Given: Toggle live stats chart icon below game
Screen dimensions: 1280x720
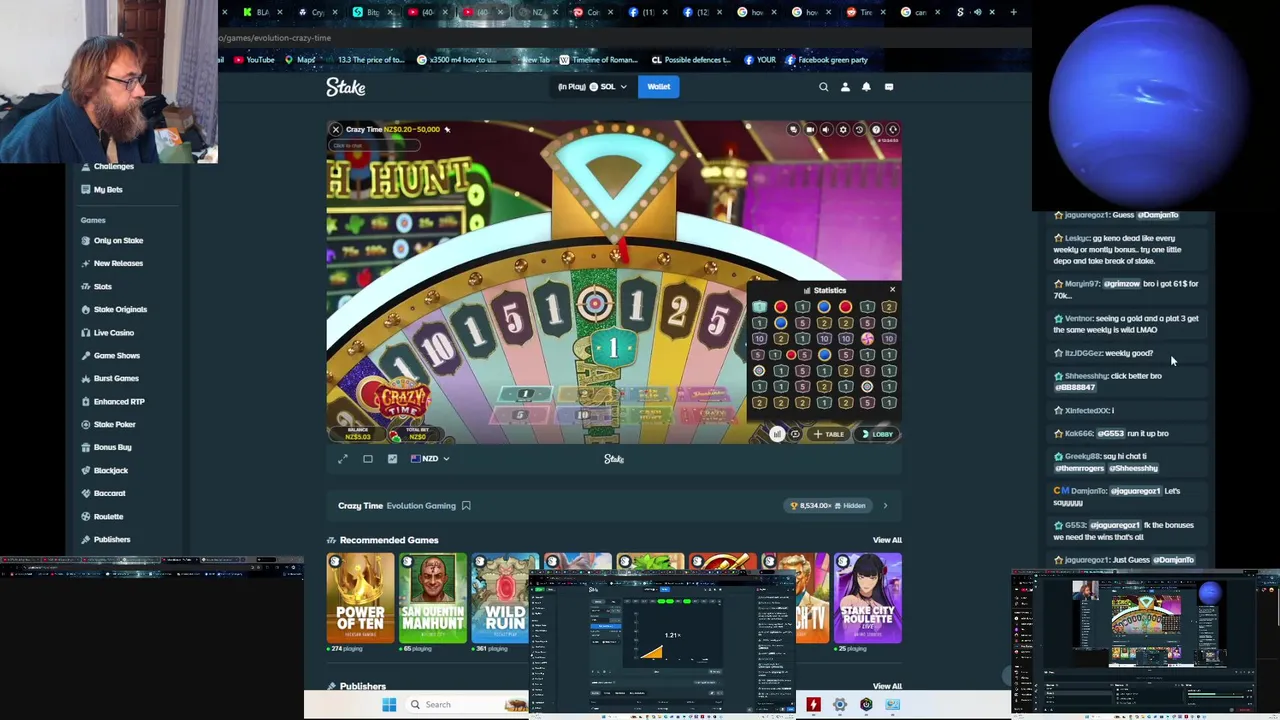Looking at the screenshot, I should coord(392,459).
